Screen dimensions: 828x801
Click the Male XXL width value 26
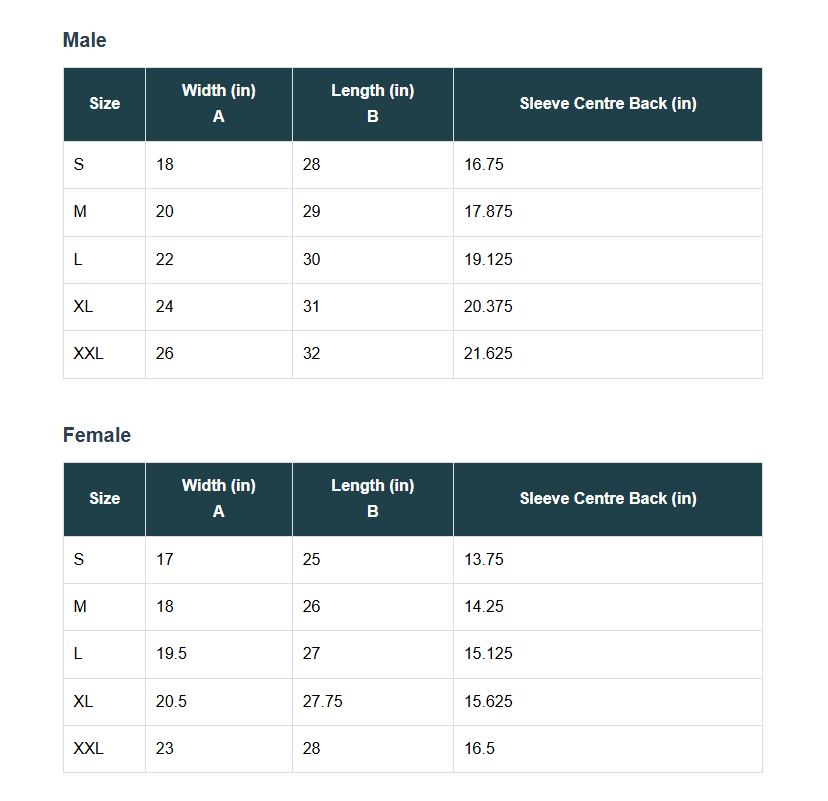165,353
